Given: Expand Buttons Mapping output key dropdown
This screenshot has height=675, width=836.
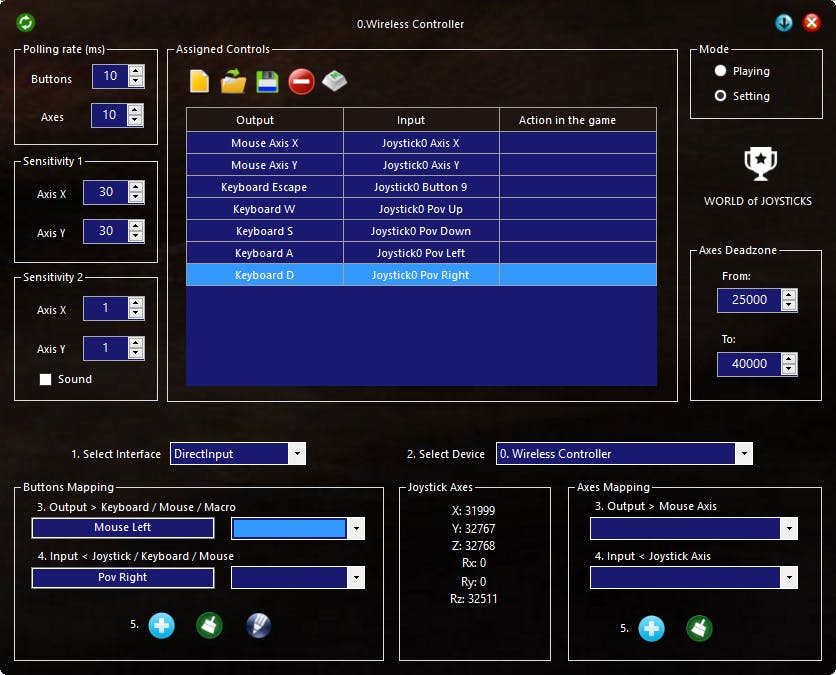Looking at the screenshot, I should [356, 528].
